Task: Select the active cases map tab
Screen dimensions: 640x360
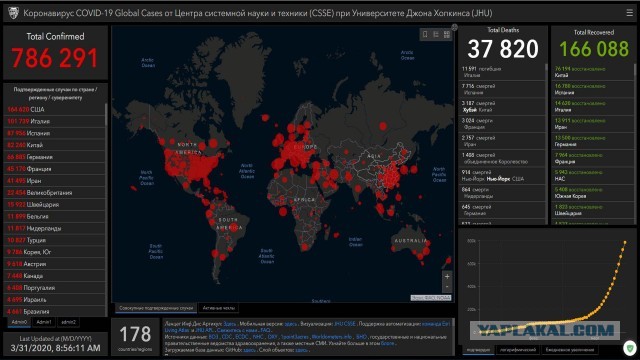Action: point(218,308)
